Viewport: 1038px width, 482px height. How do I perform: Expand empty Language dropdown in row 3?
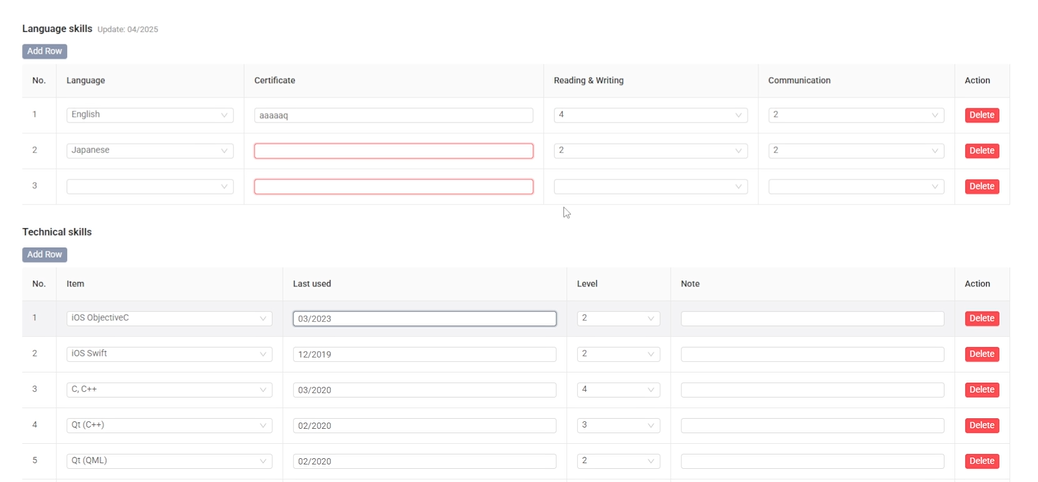tap(149, 187)
